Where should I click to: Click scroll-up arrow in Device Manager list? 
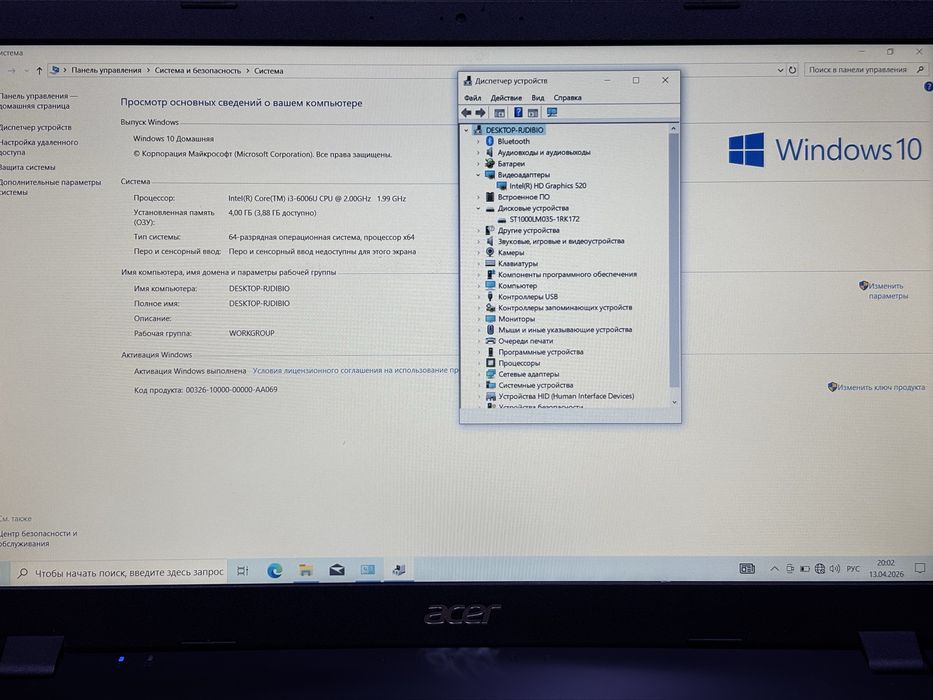(674, 129)
